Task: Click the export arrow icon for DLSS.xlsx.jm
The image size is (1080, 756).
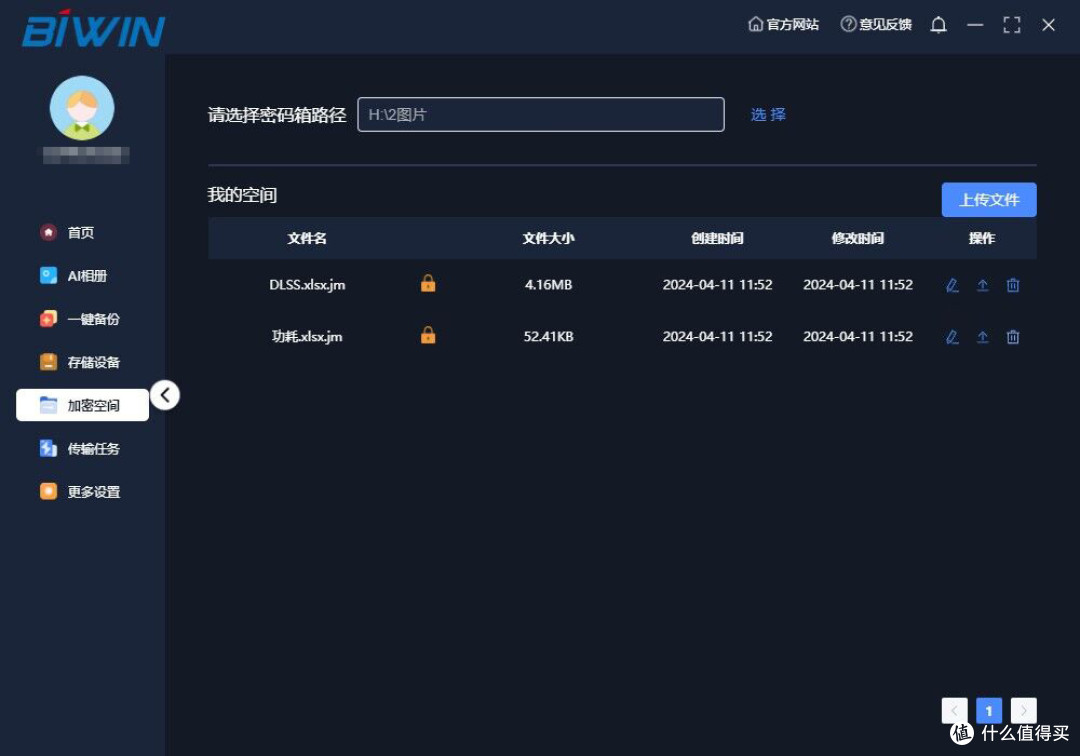Action: [982, 285]
